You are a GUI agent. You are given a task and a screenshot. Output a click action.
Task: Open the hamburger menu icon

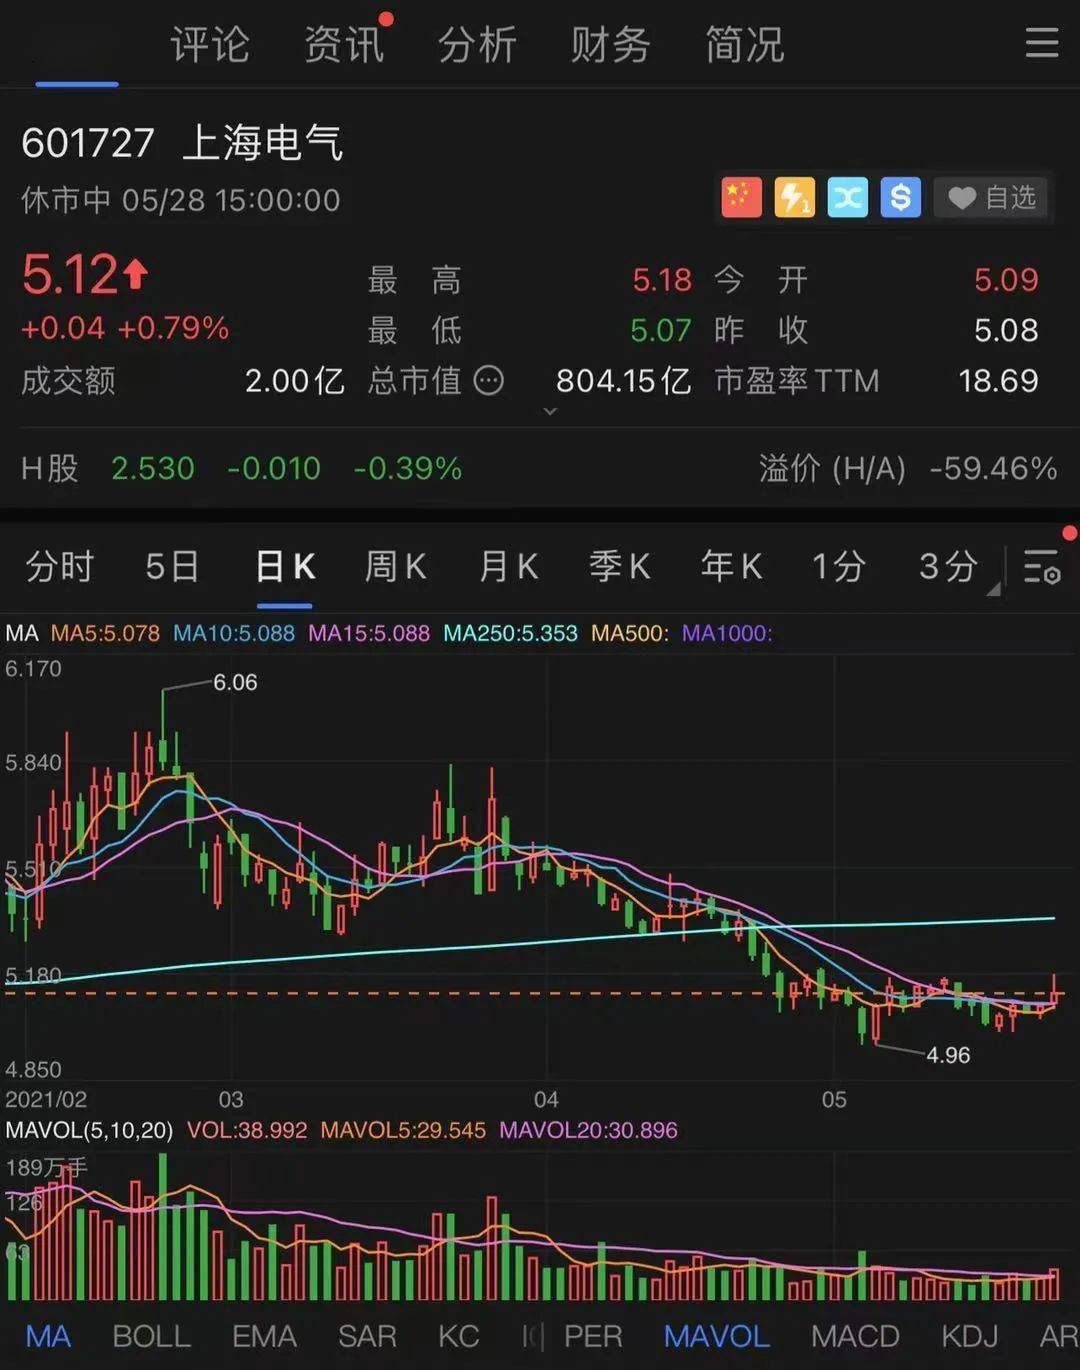pos(1041,43)
